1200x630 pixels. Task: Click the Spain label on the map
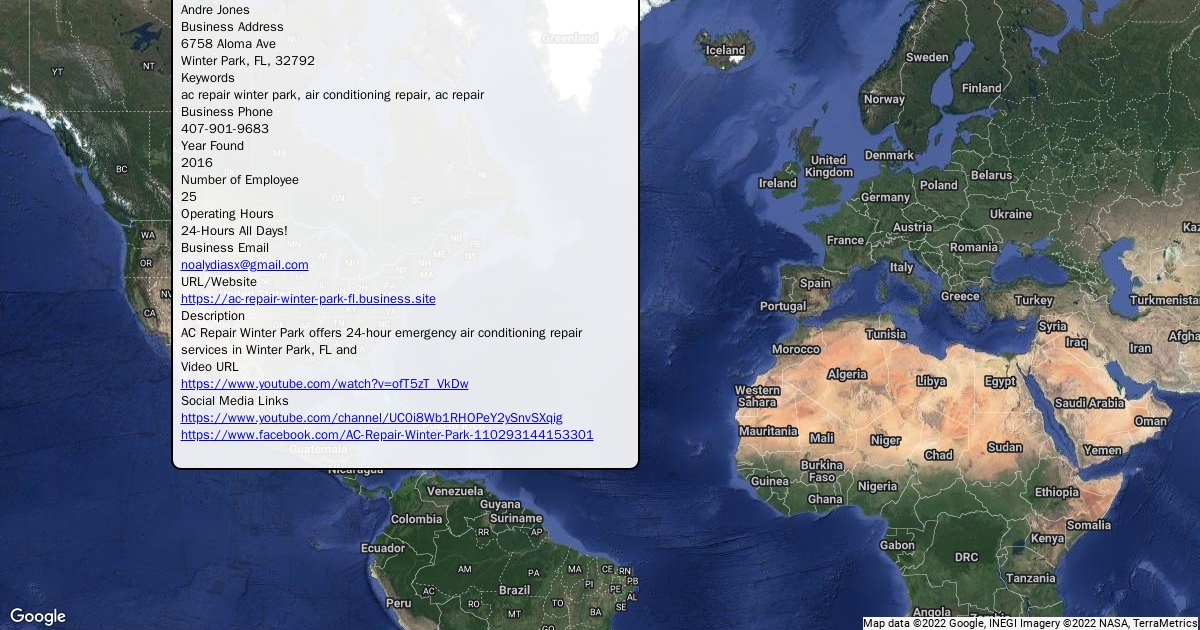click(815, 283)
